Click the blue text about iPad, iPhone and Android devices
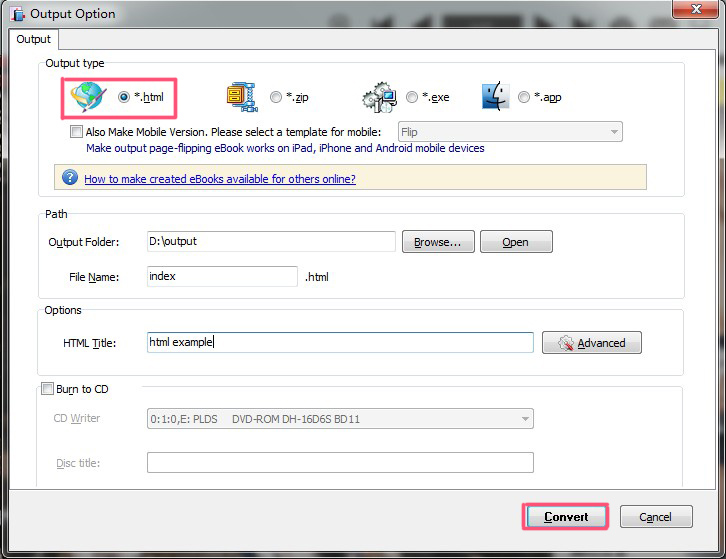Viewport: 726px width, 559px height. click(x=285, y=148)
